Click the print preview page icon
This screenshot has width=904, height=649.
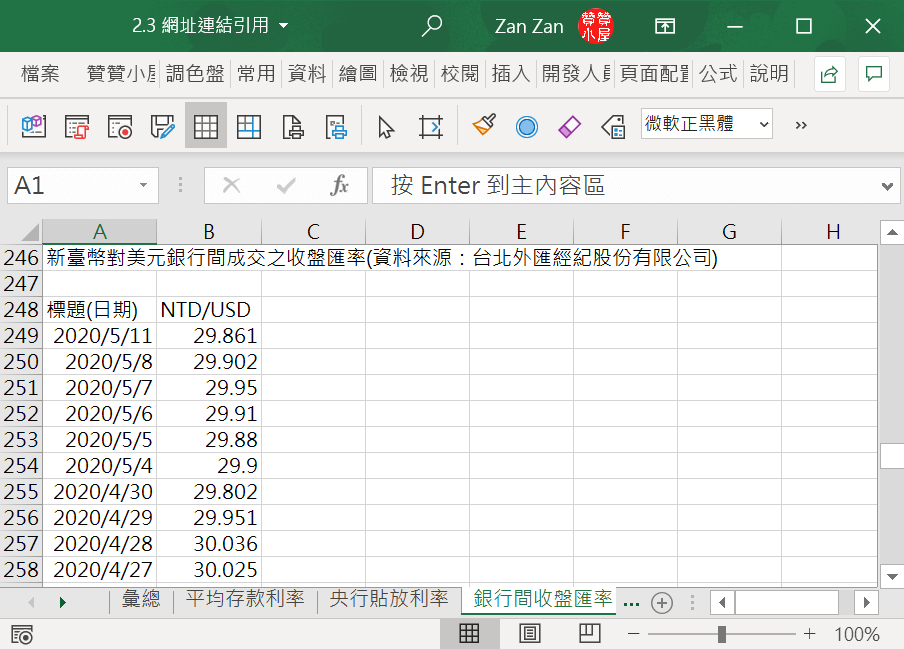click(x=293, y=126)
